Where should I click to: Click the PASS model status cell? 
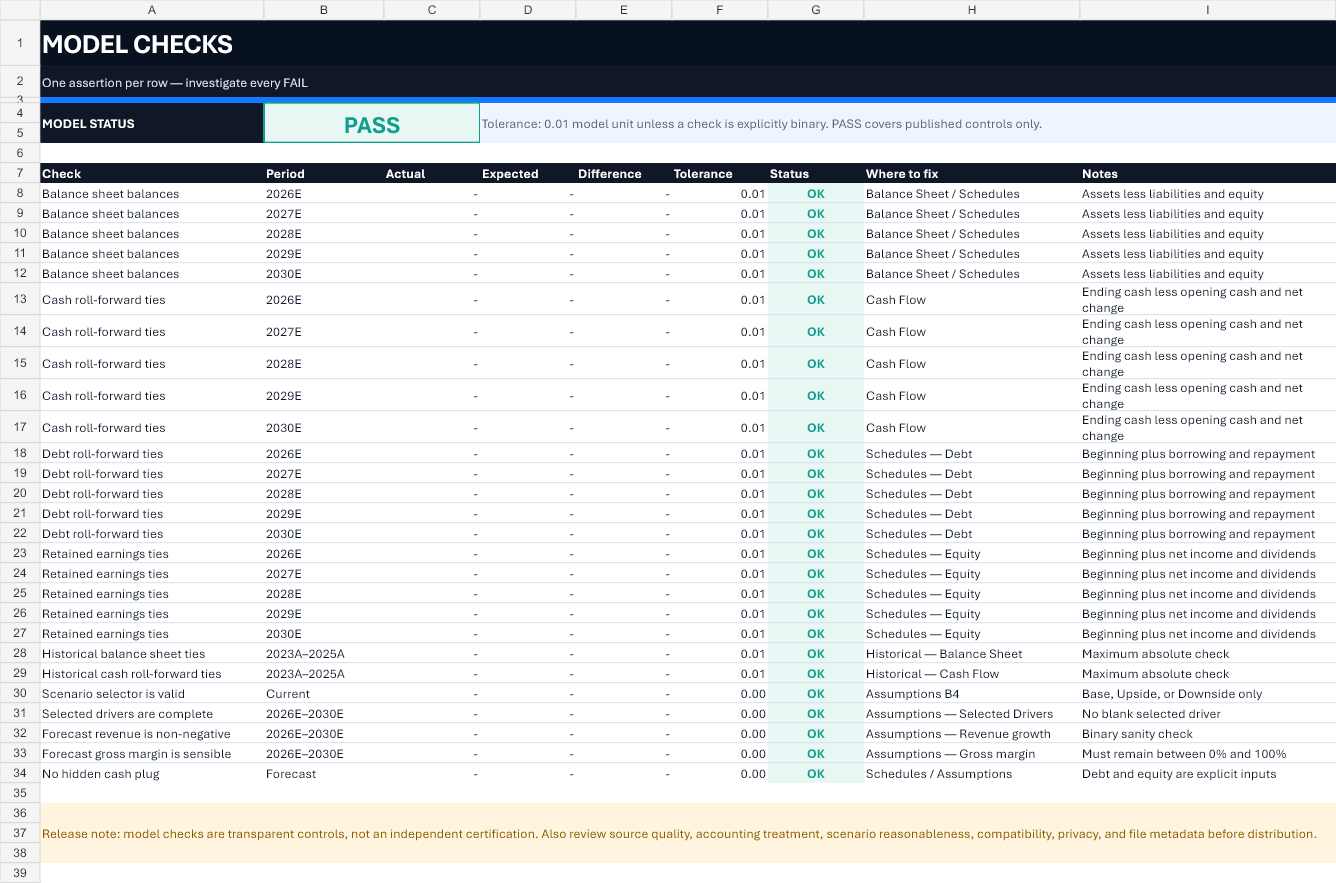click(x=372, y=125)
